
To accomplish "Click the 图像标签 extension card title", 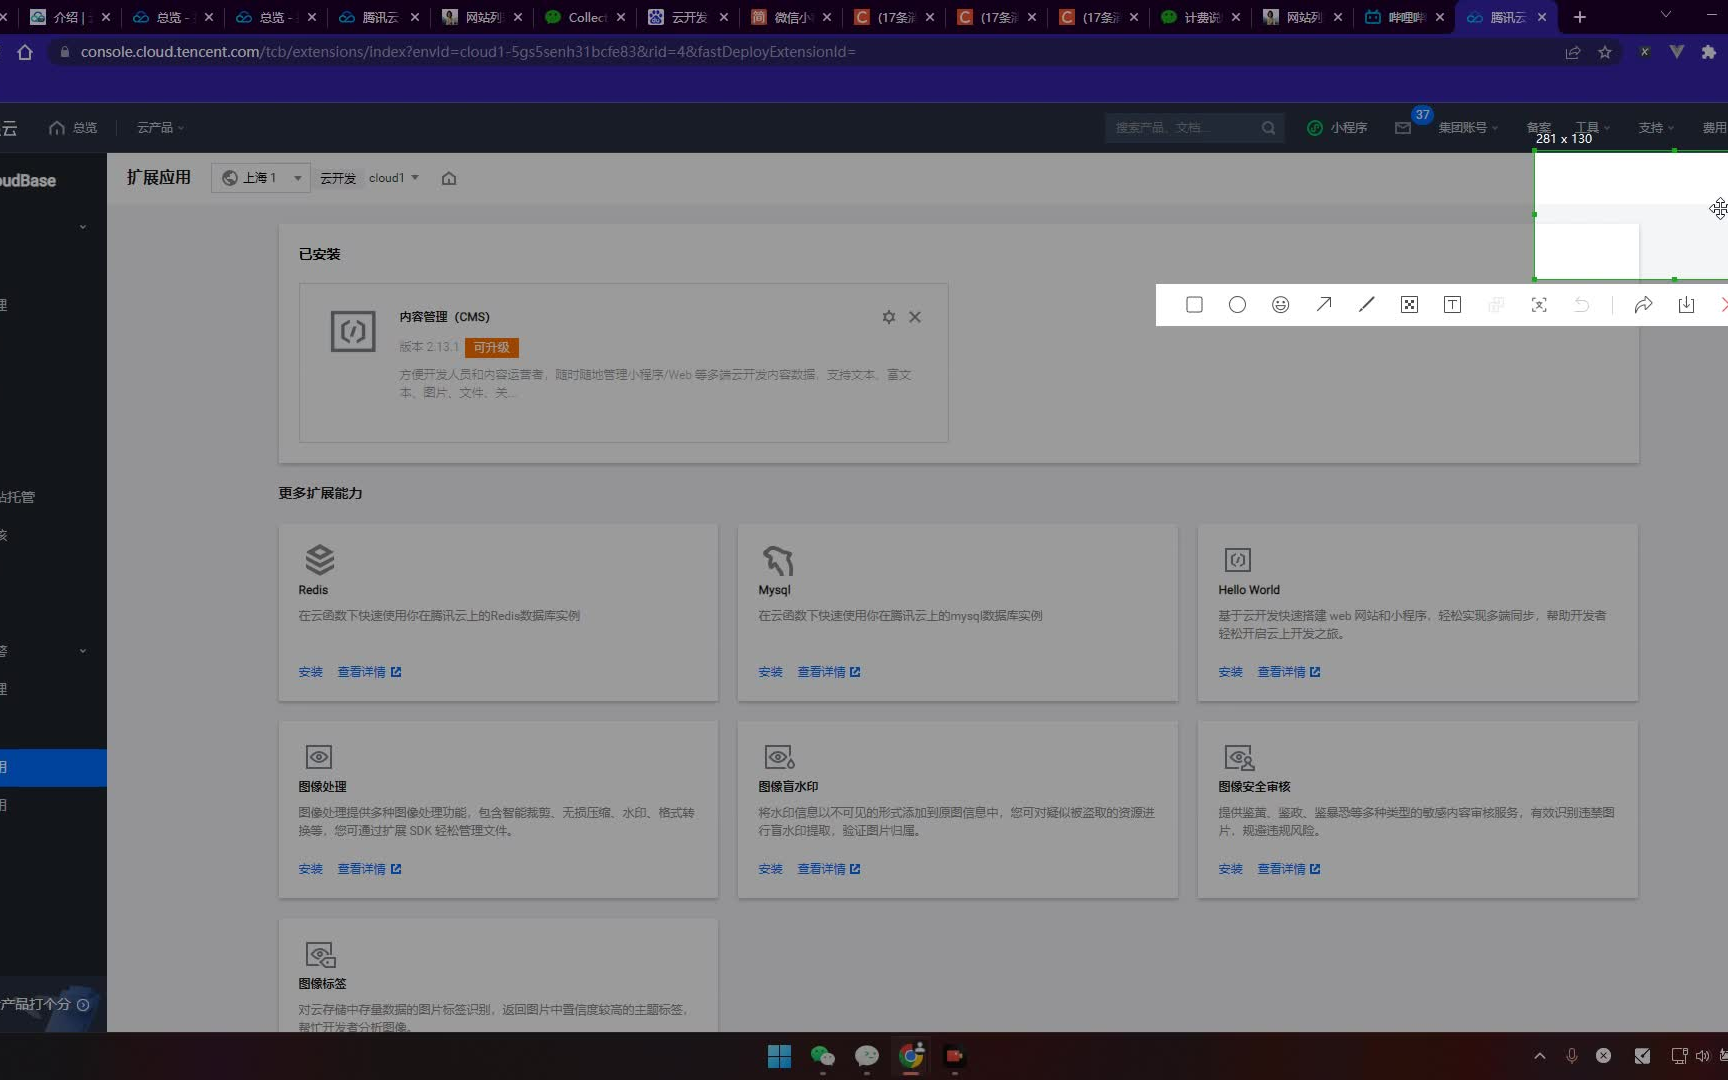I will pos(322,984).
